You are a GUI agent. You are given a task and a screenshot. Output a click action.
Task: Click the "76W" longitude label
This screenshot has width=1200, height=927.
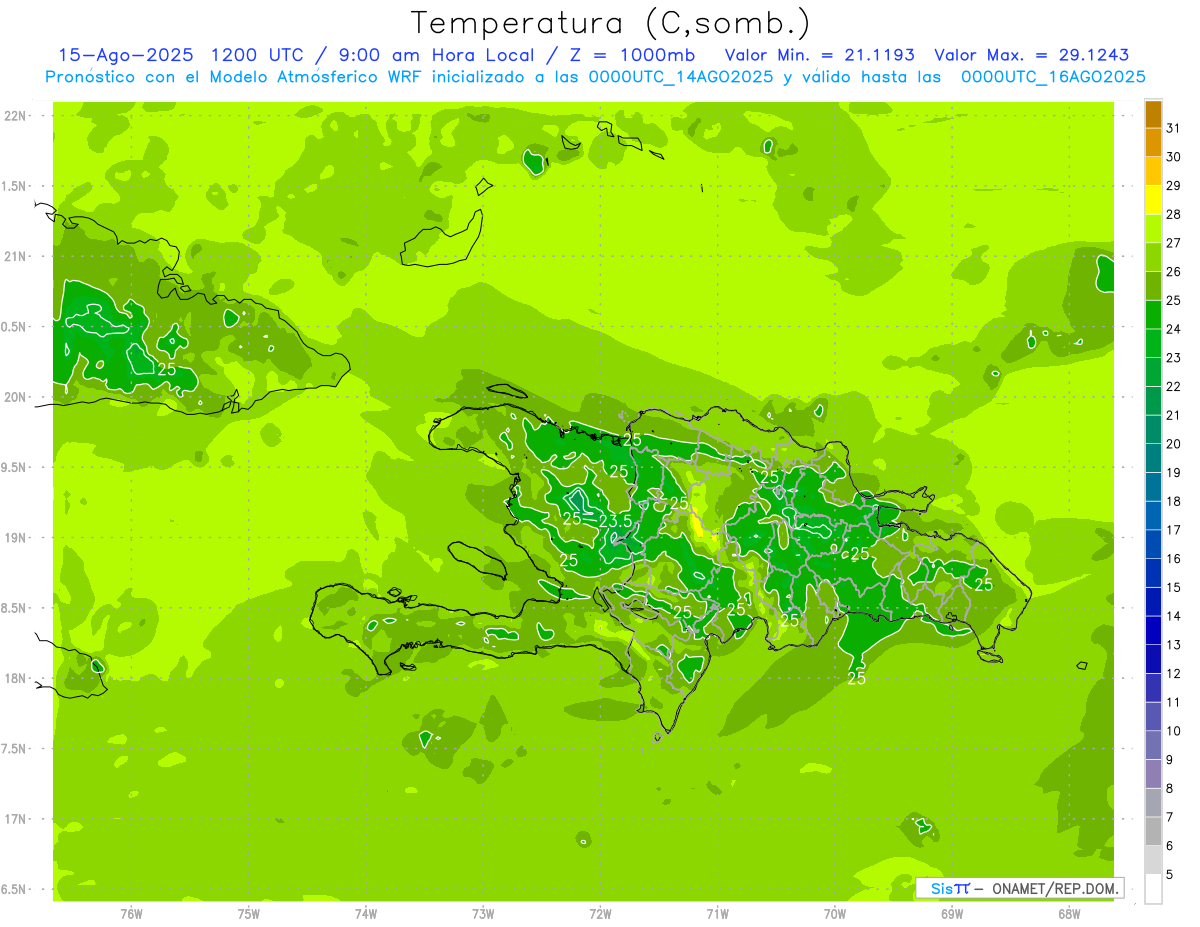[131, 914]
